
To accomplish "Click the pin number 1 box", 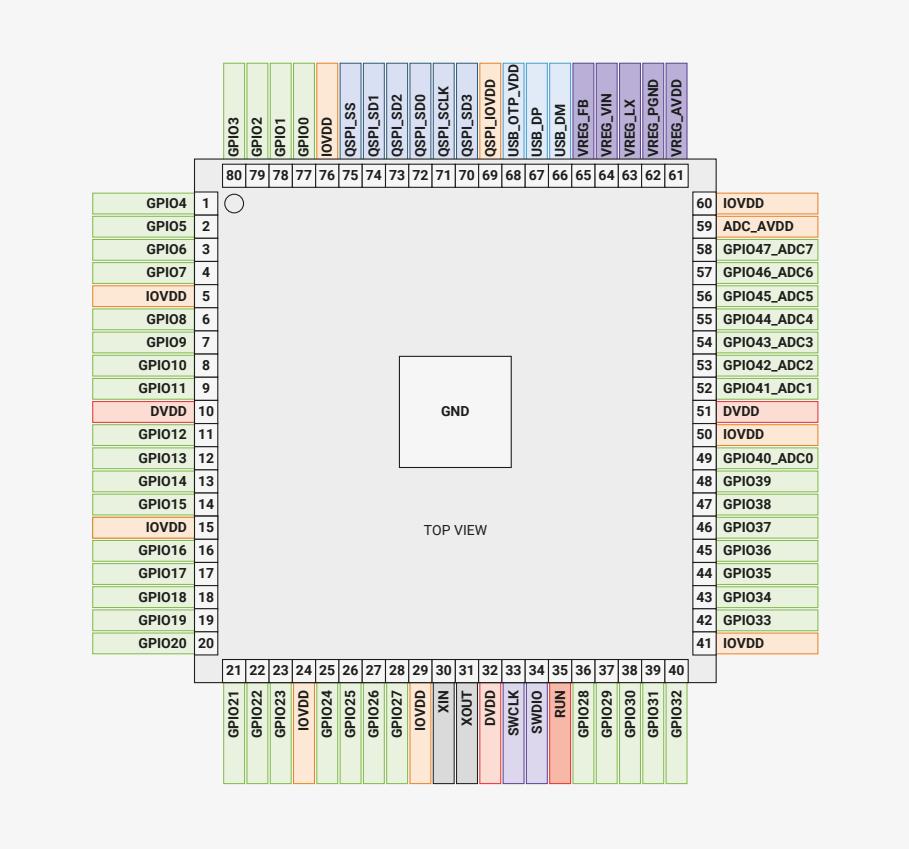I will click(x=206, y=203).
